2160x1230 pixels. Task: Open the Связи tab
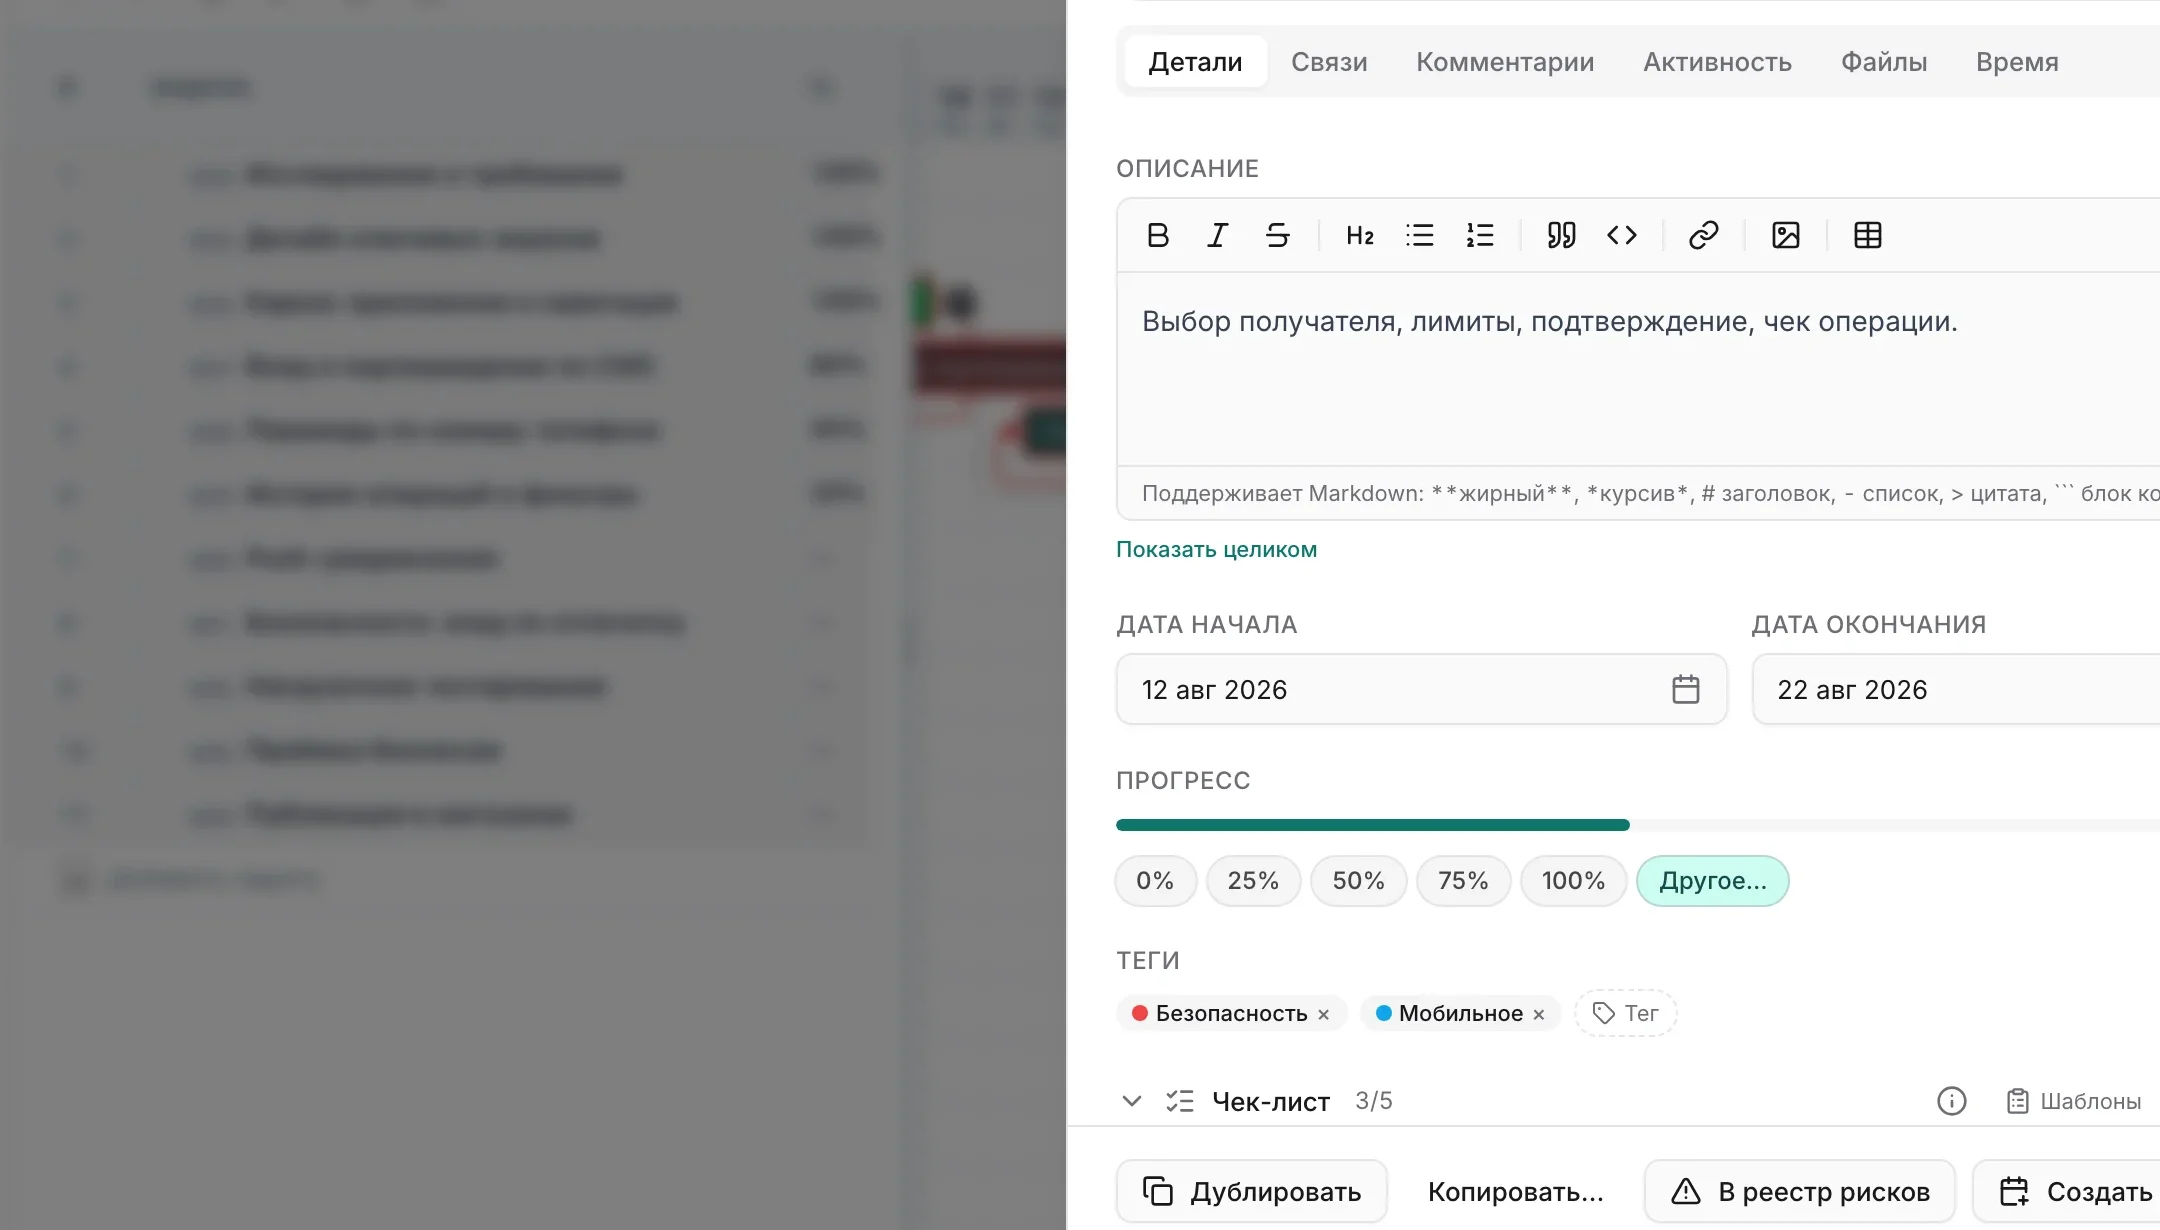coord(1329,62)
